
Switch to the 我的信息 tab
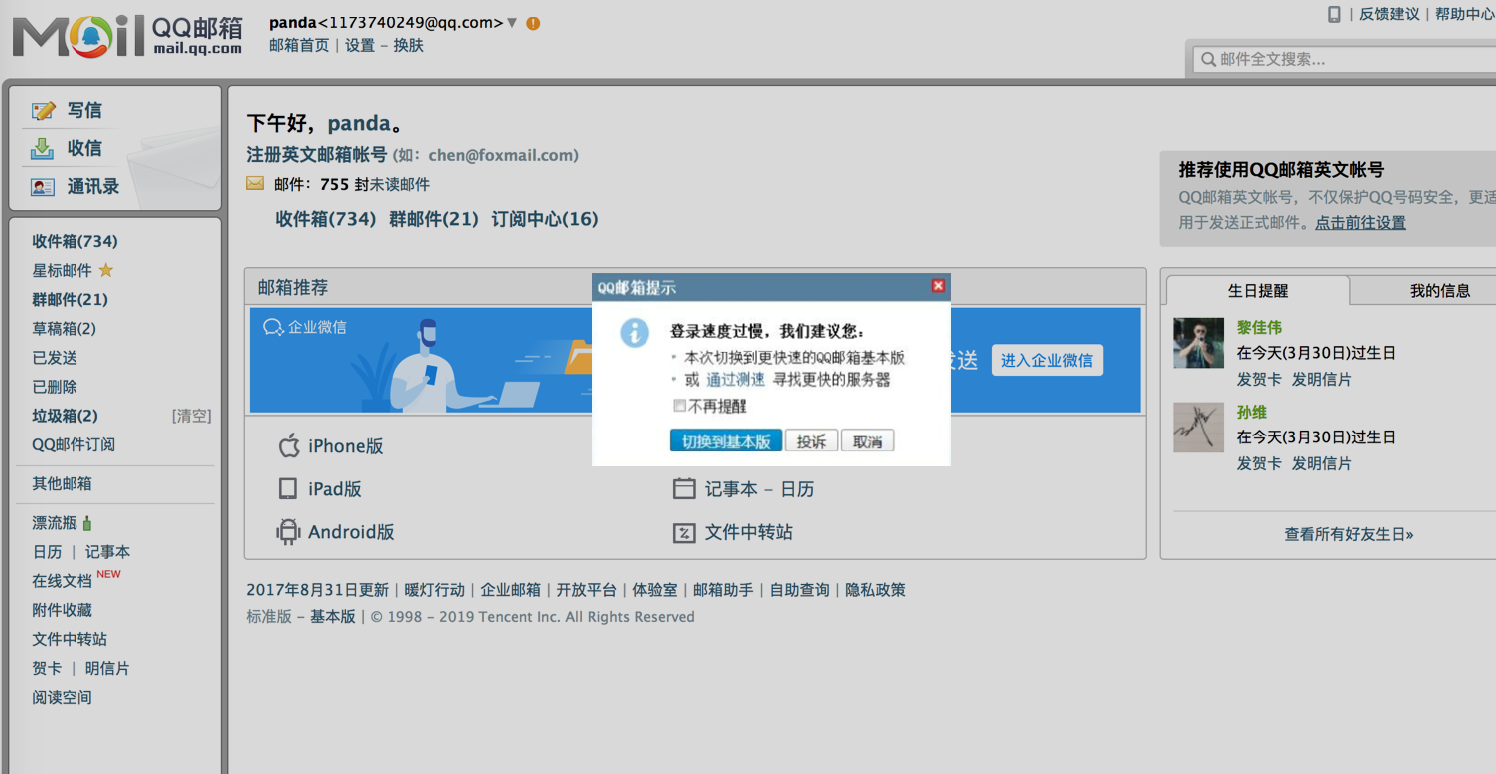coord(1439,291)
